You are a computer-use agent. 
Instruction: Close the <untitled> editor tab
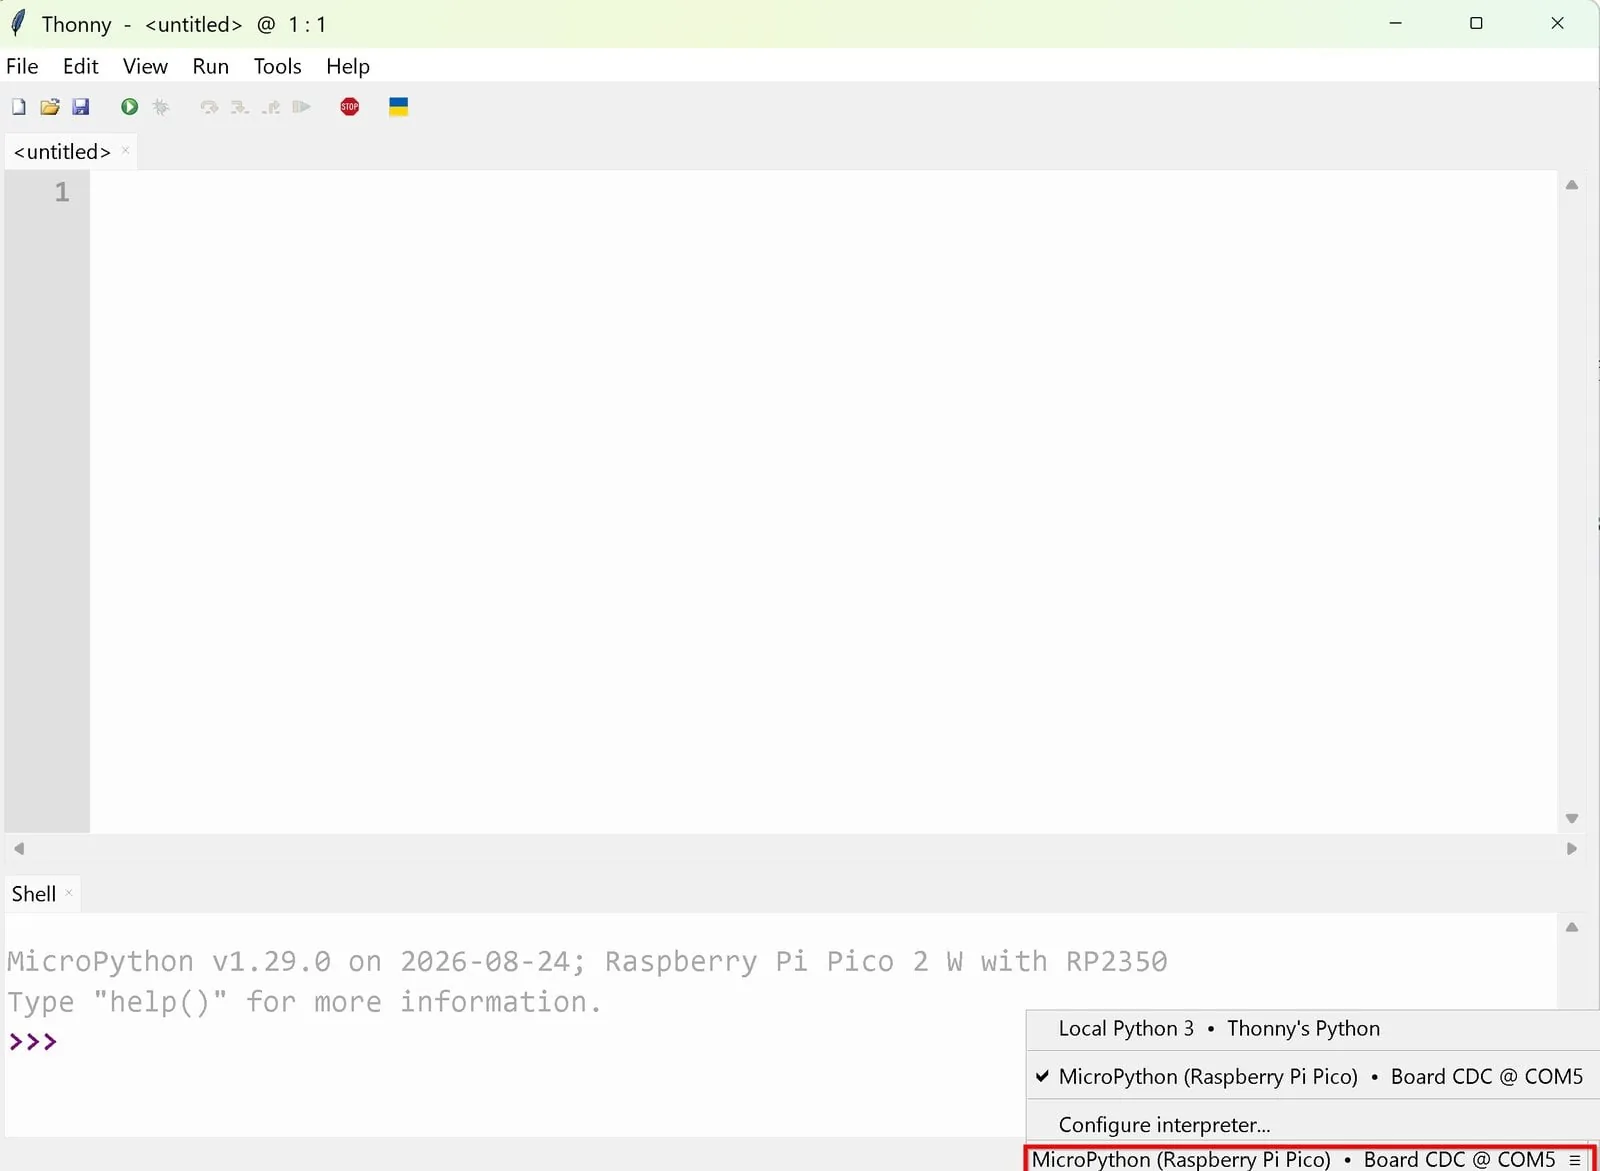click(x=125, y=151)
